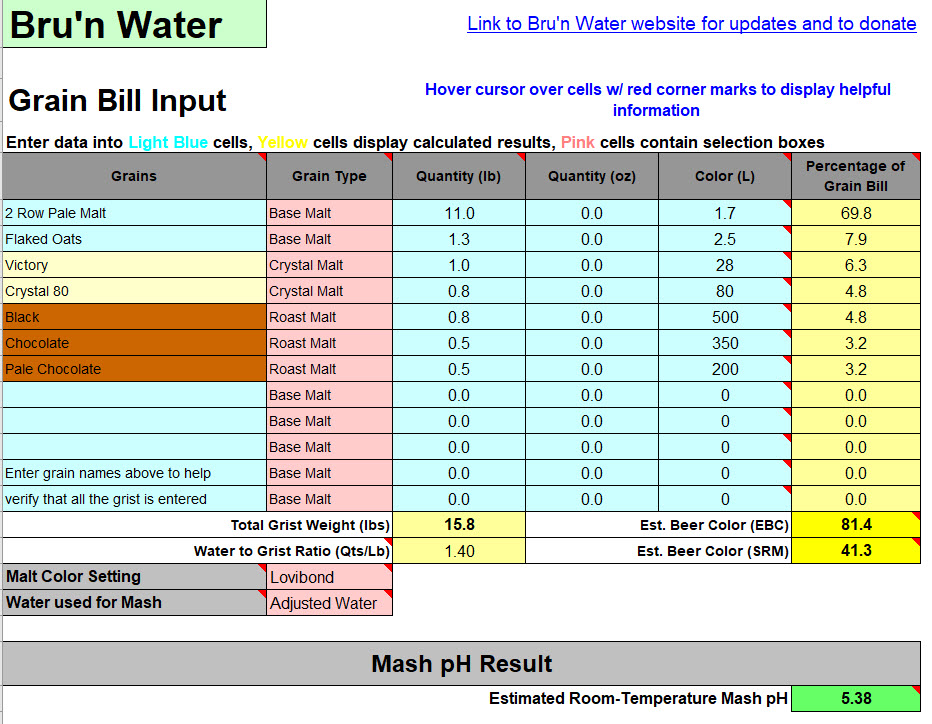The height and width of the screenshot is (724, 932).
Task: Select the Est. Beer Color EBC value 81.4
Action: [856, 524]
